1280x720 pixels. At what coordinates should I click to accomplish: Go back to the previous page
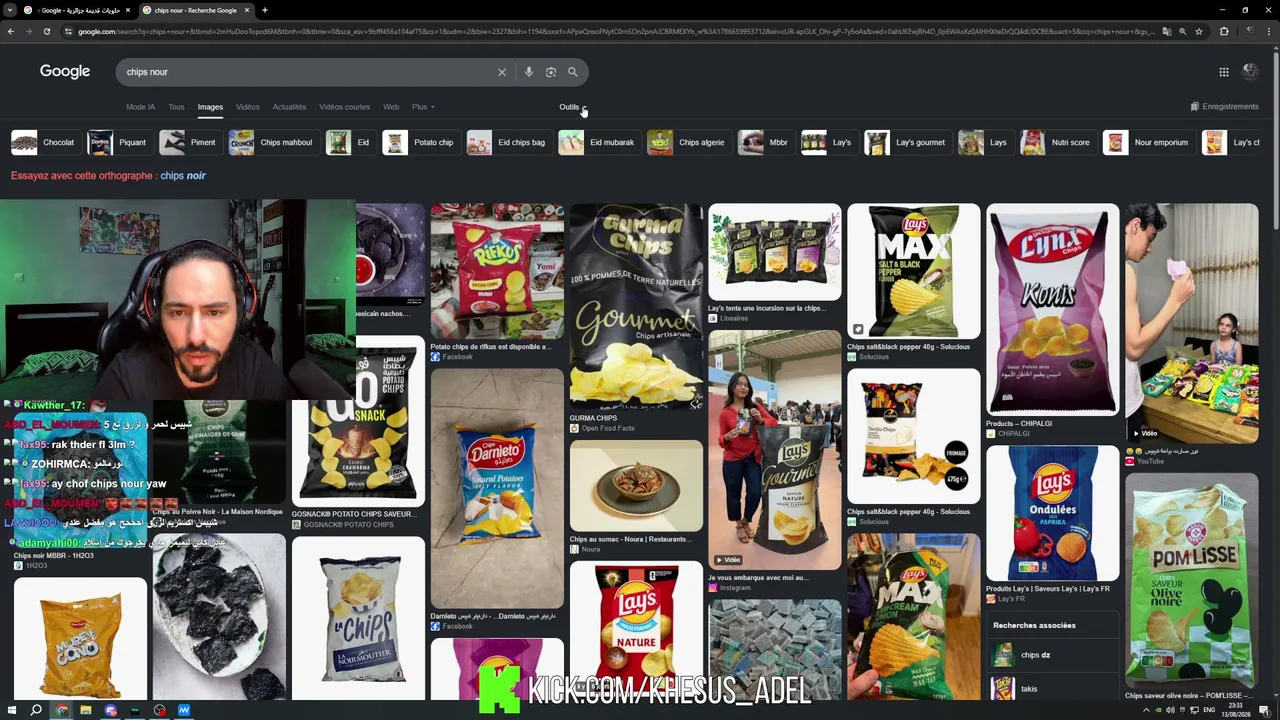[x=11, y=31]
